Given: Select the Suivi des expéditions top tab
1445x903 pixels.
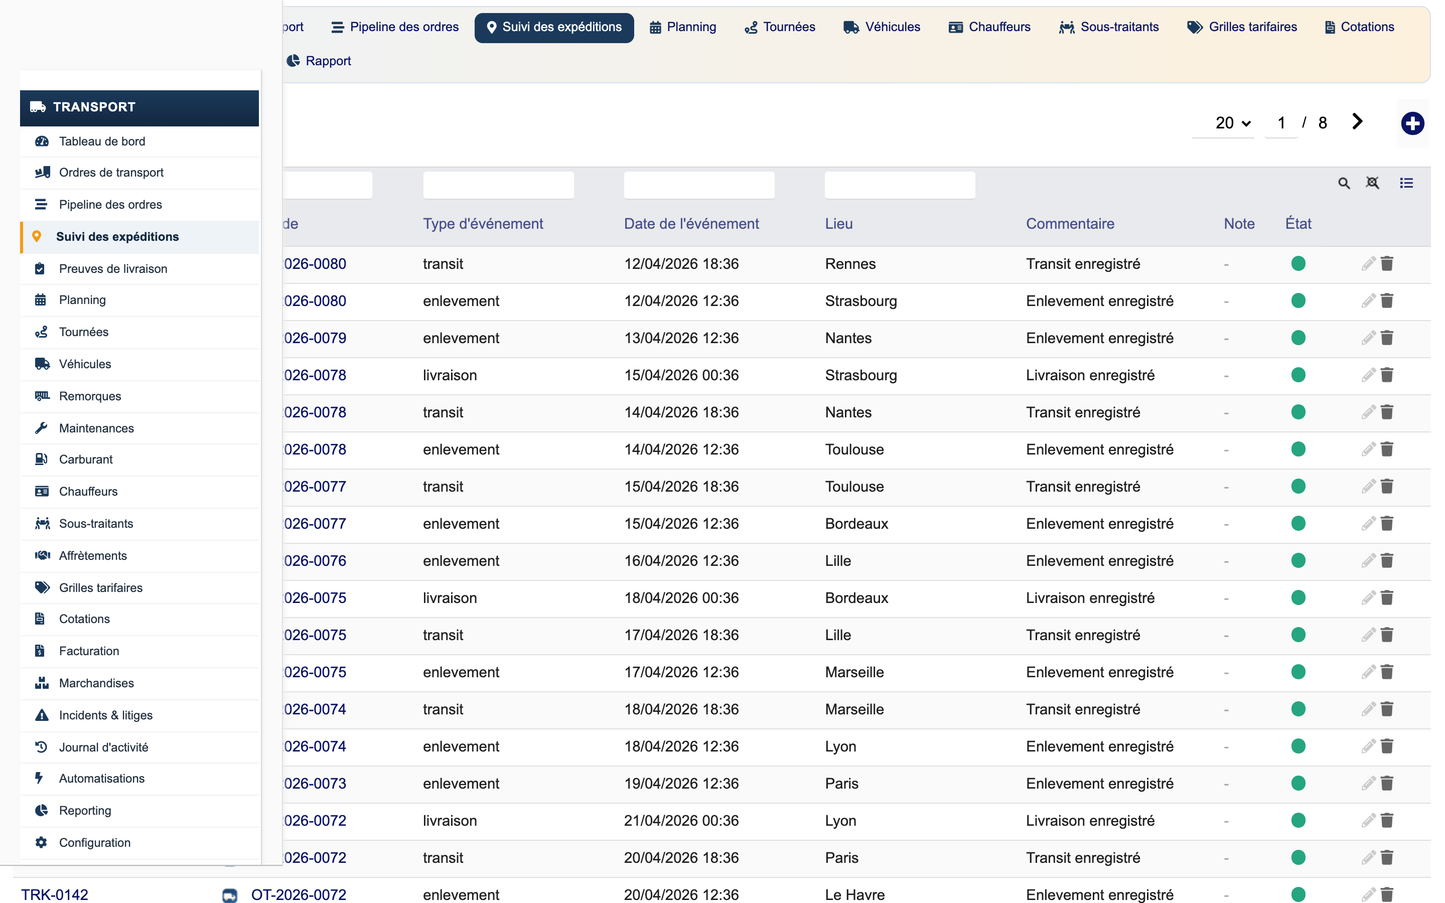Looking at the screenshot, I should (x=554, y=27).
